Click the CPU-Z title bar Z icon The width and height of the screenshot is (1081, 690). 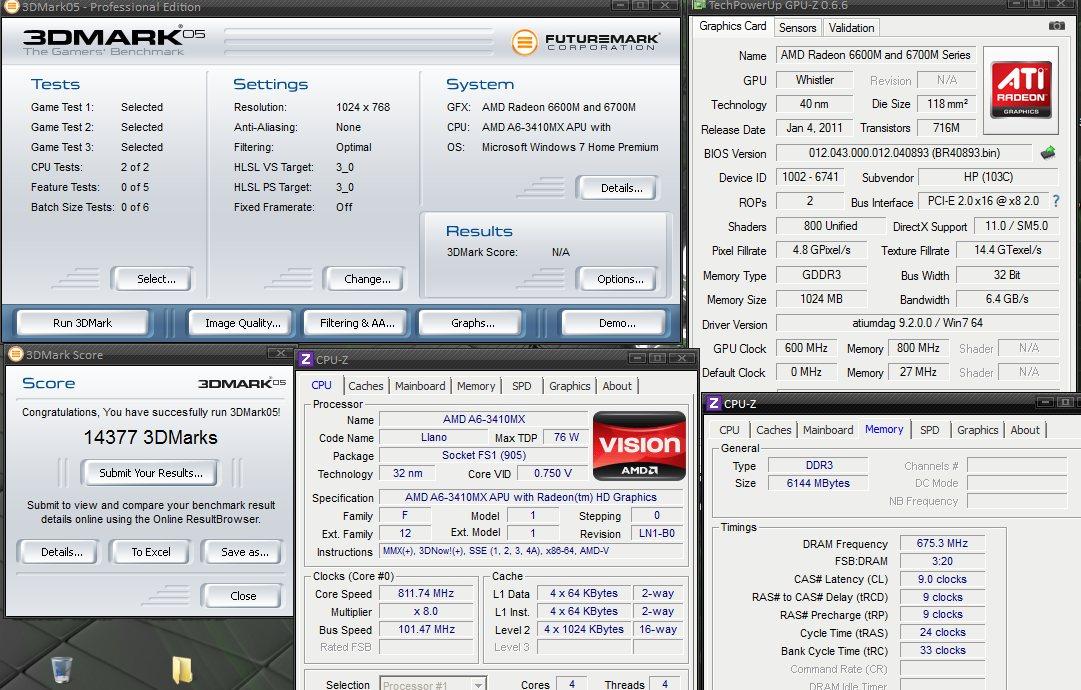(306, 359)
